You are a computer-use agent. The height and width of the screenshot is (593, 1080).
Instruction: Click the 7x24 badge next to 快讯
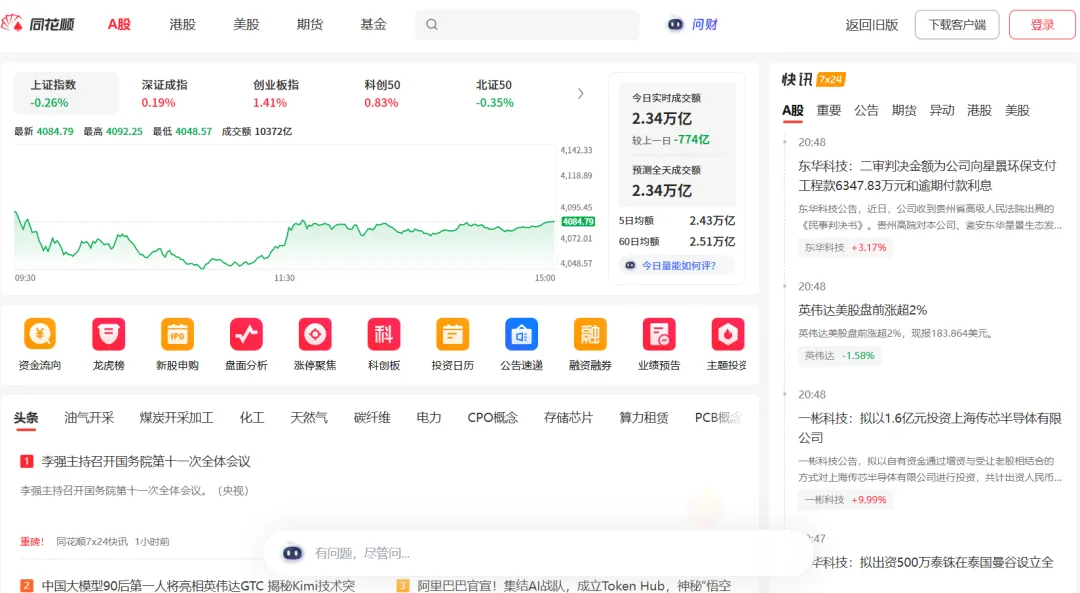coord(831,80)
